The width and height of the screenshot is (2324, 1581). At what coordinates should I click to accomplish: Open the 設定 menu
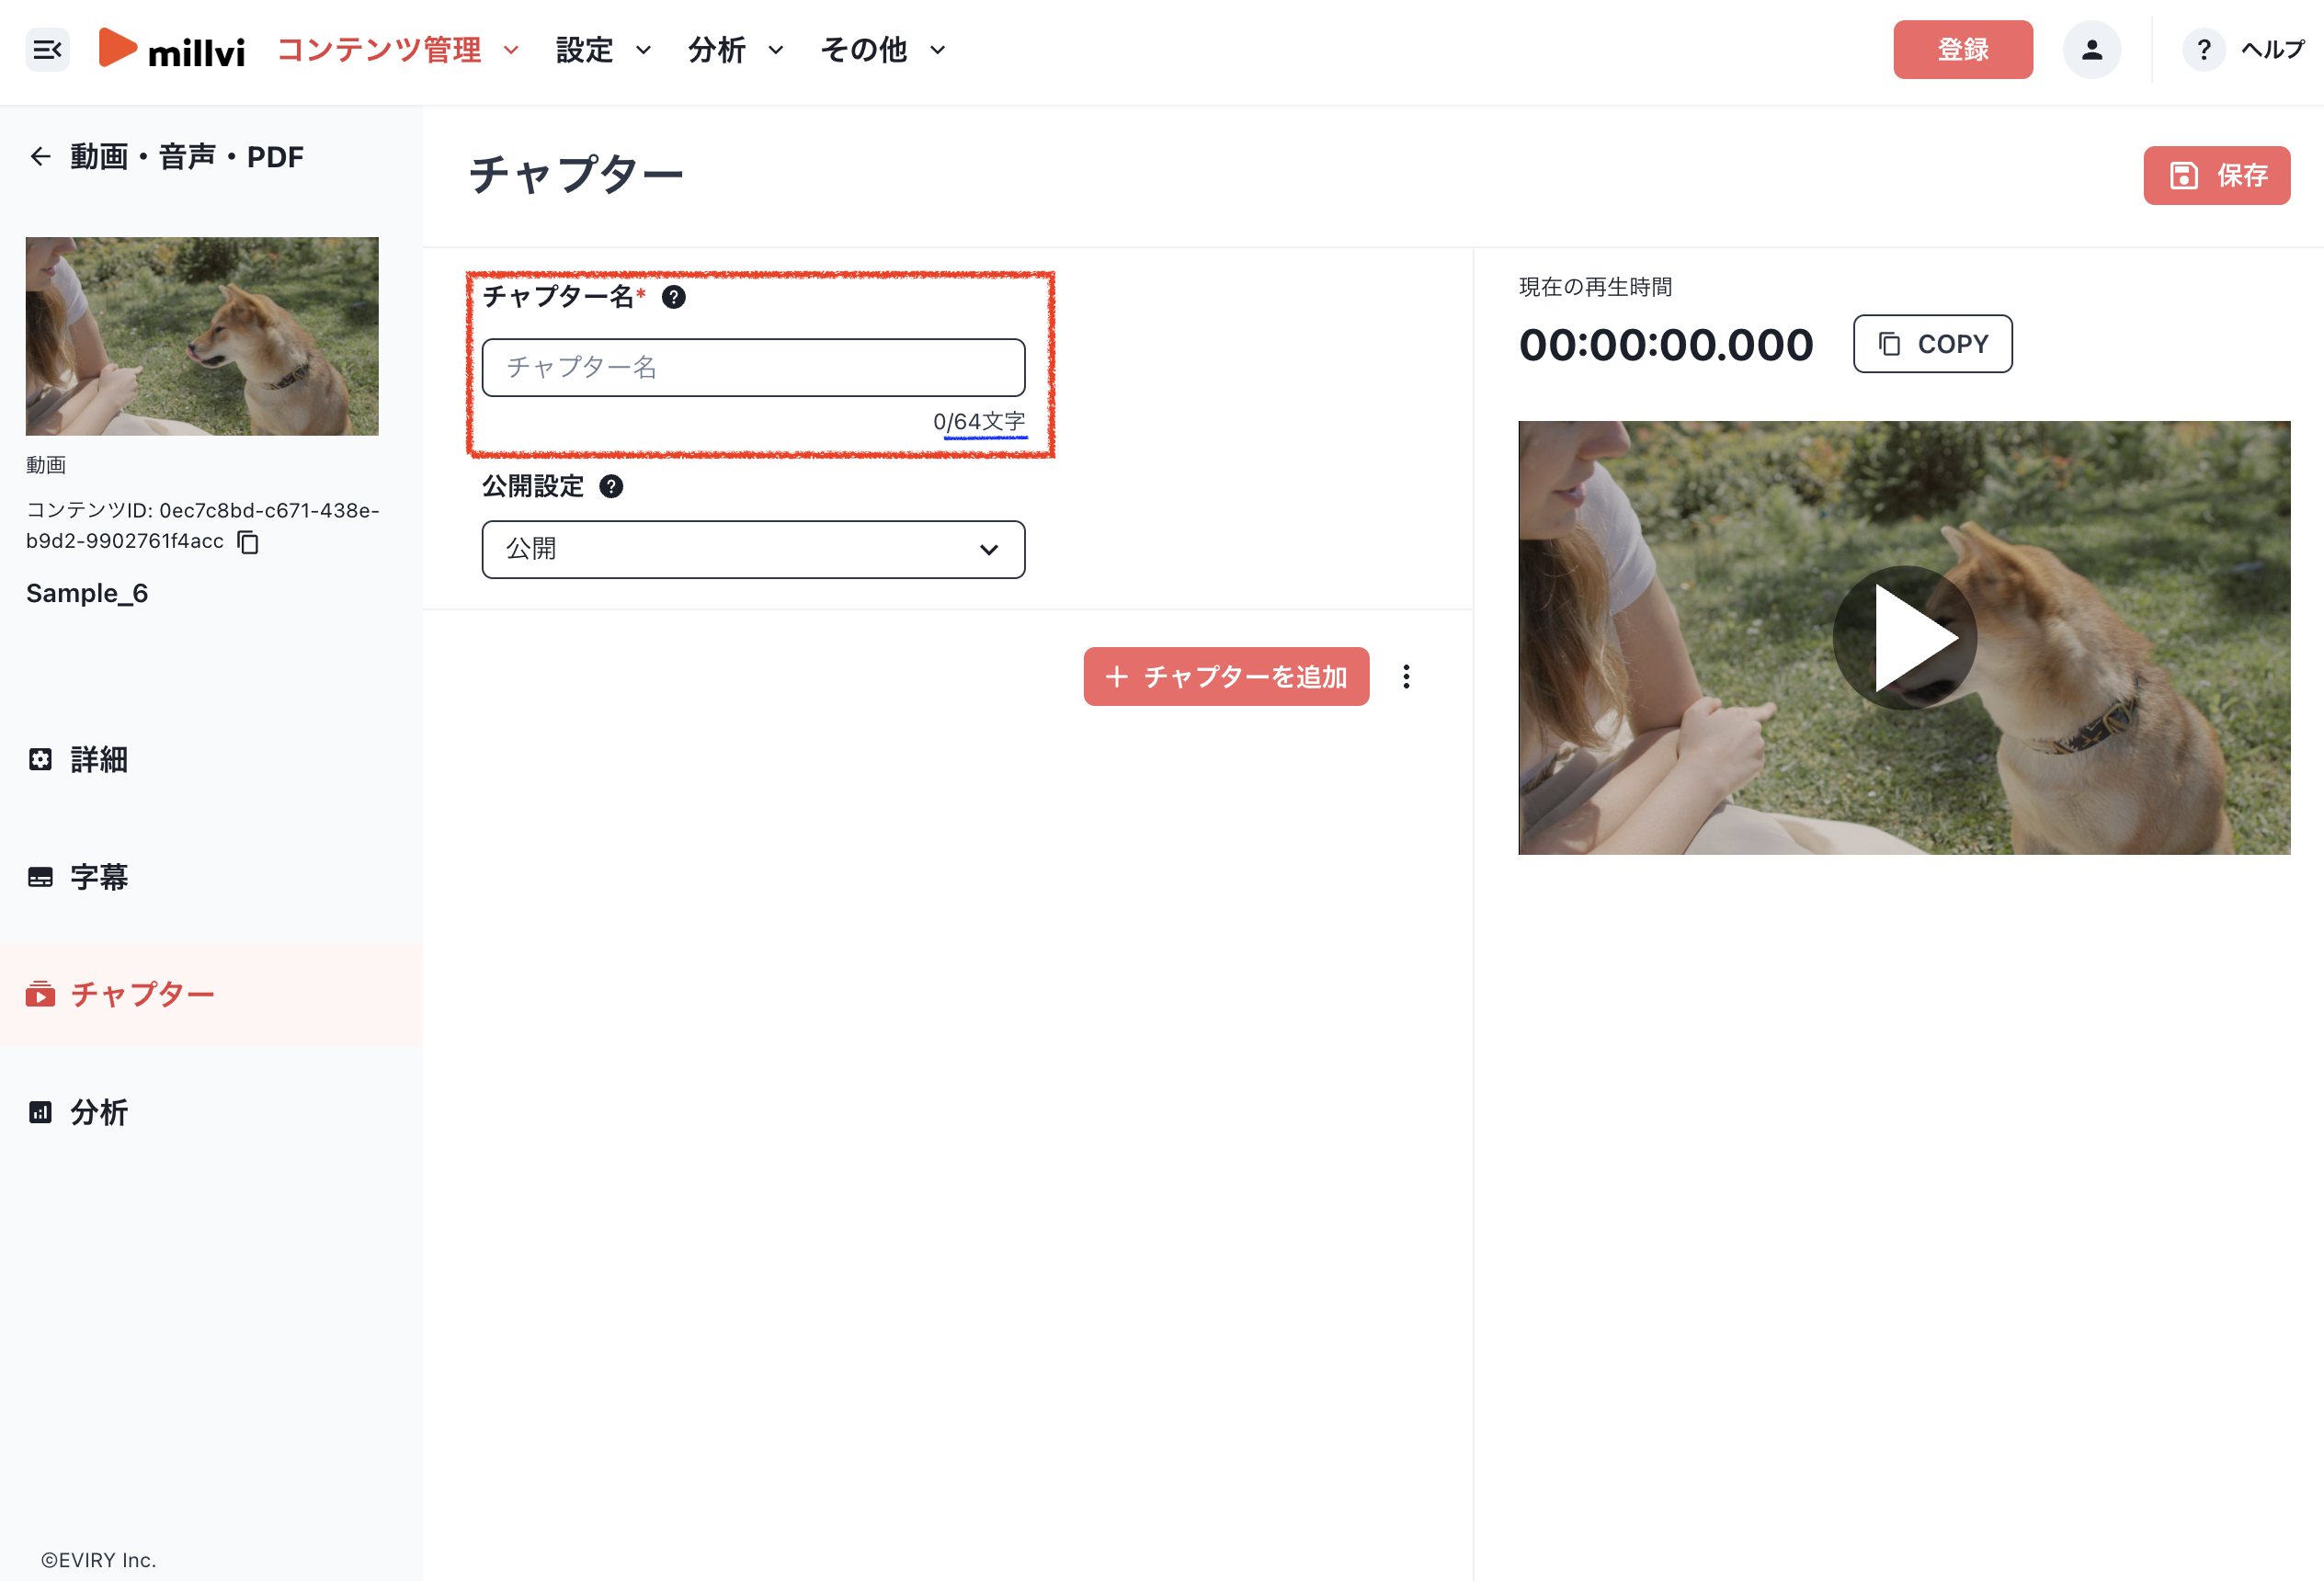point(604,49)
